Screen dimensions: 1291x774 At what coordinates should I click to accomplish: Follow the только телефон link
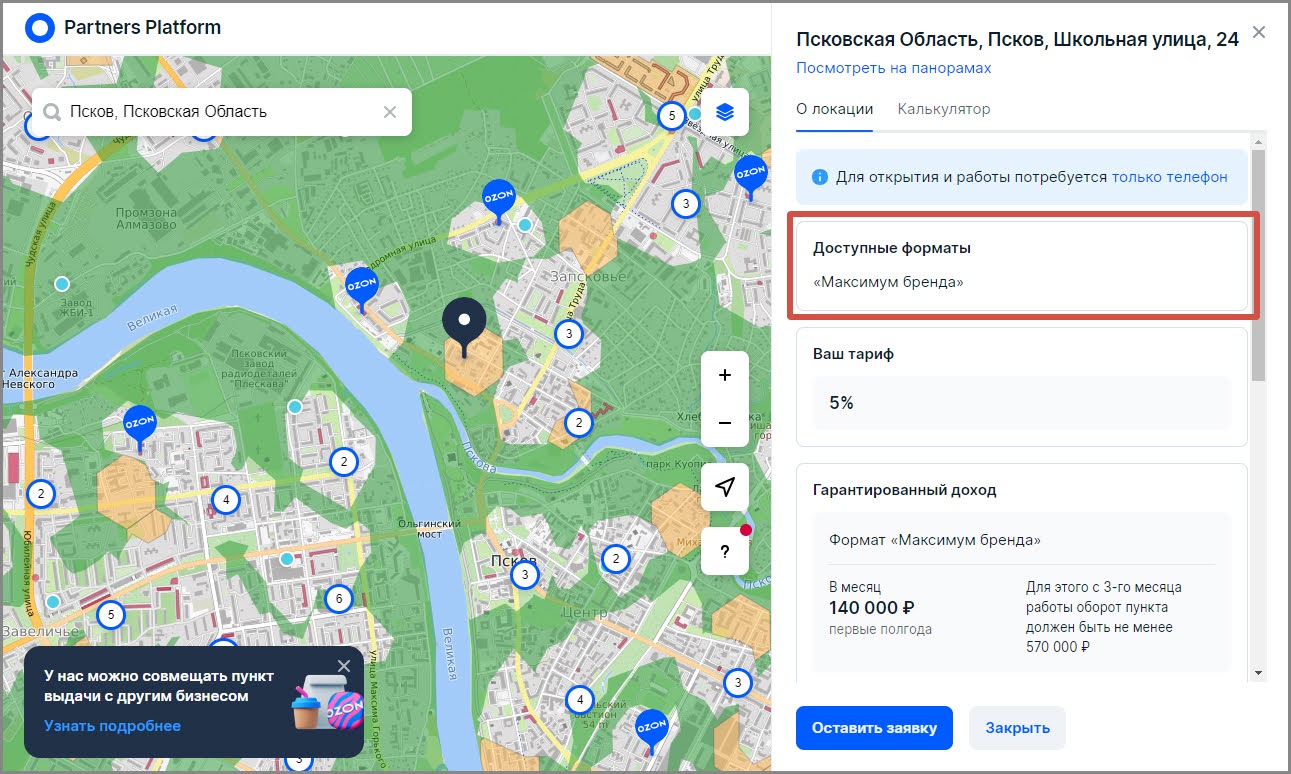pyautogui.click(x=1169, y=177)
